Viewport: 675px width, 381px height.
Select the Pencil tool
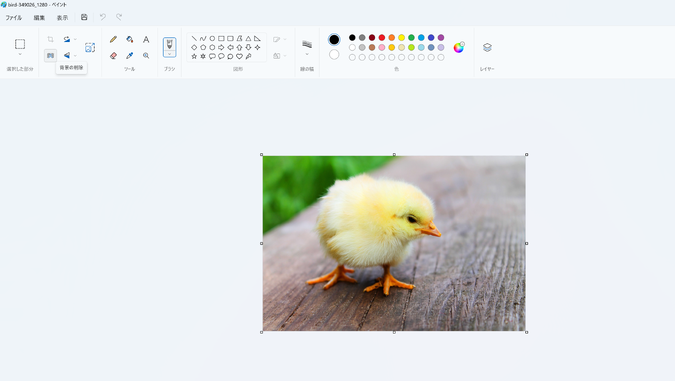[113, 39]
